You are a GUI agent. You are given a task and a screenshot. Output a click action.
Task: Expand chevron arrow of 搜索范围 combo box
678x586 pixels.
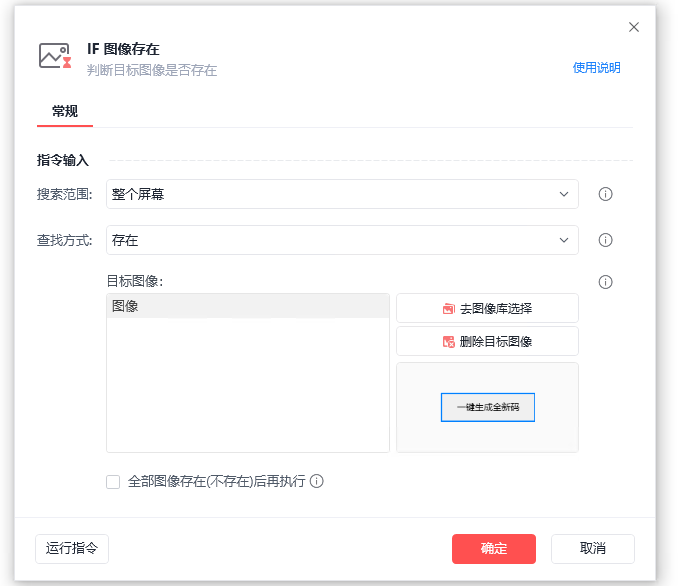point(564,194)
